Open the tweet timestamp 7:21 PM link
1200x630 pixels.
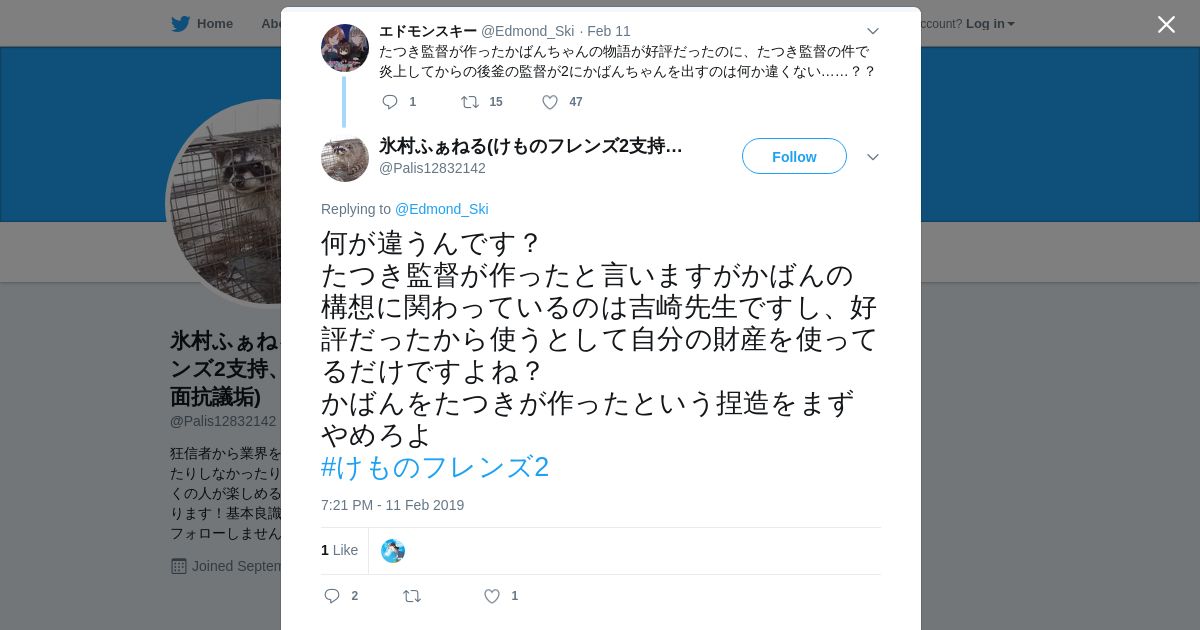click(x=392, y=505)
